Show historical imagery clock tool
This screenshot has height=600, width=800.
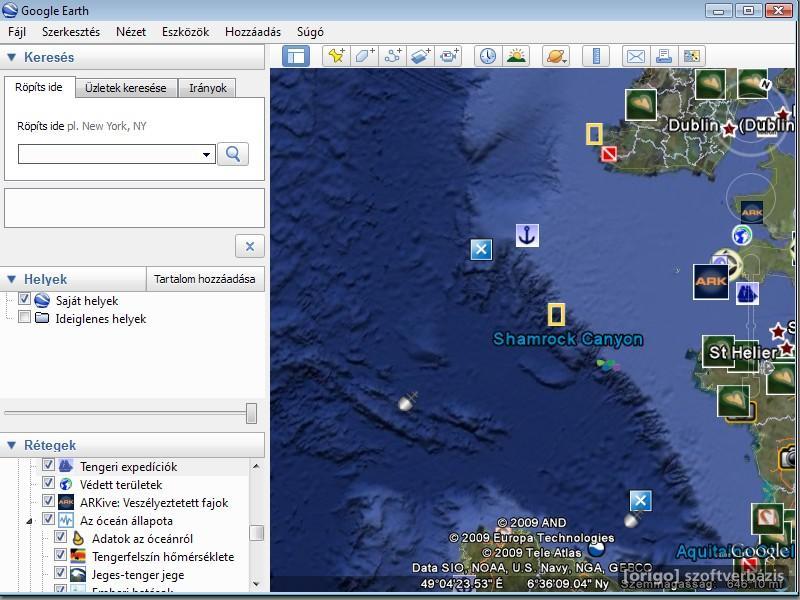coord(488,56)
